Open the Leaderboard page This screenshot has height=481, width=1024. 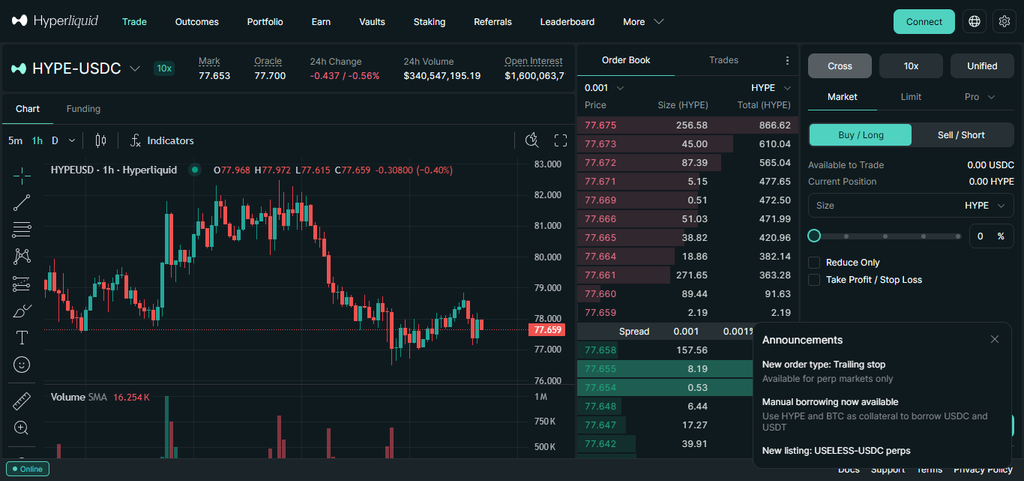[x=567, y=22]
